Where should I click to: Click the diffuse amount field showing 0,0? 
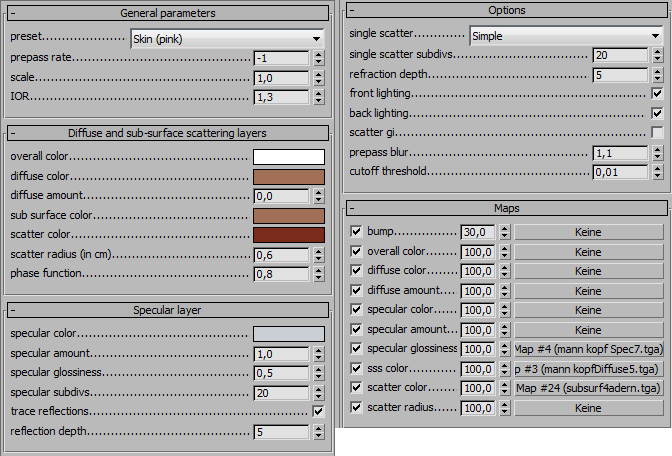[x=282, y=196]
